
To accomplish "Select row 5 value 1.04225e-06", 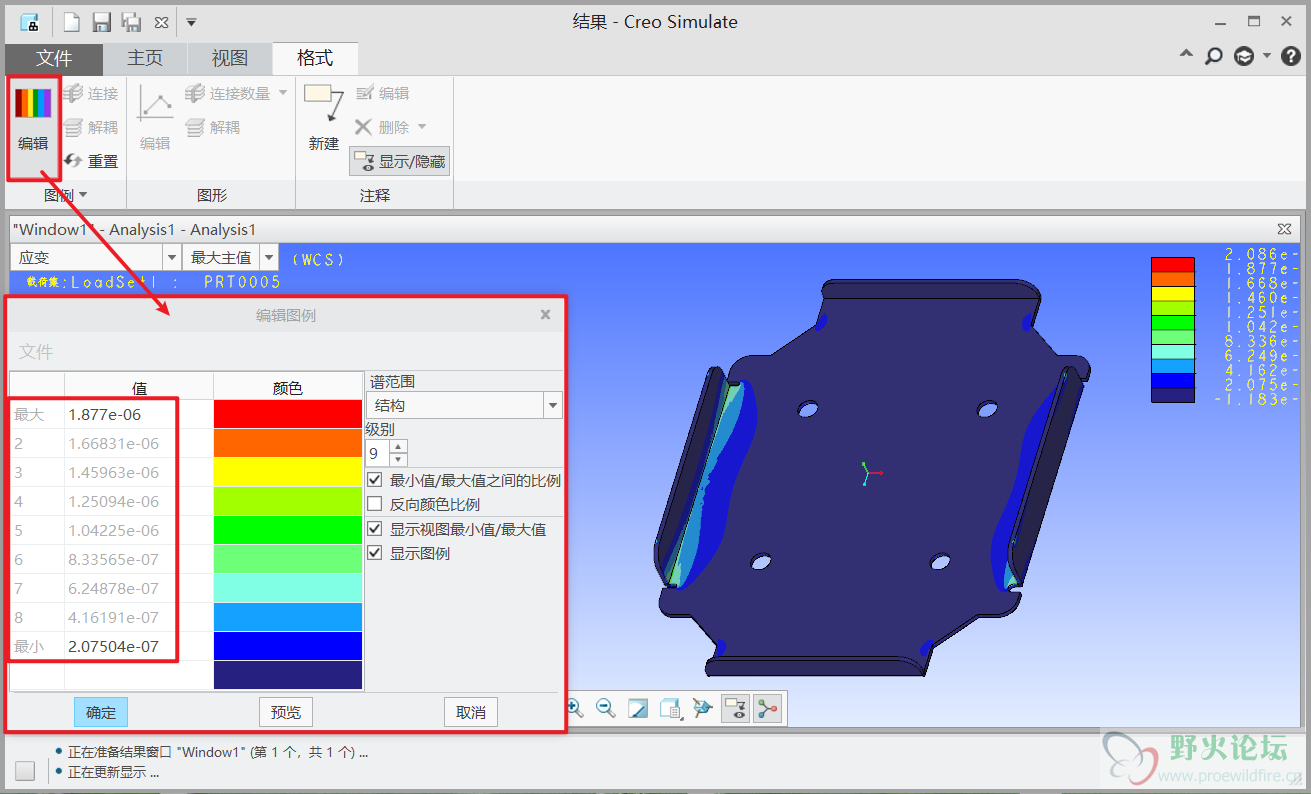I will pos(138,530).
